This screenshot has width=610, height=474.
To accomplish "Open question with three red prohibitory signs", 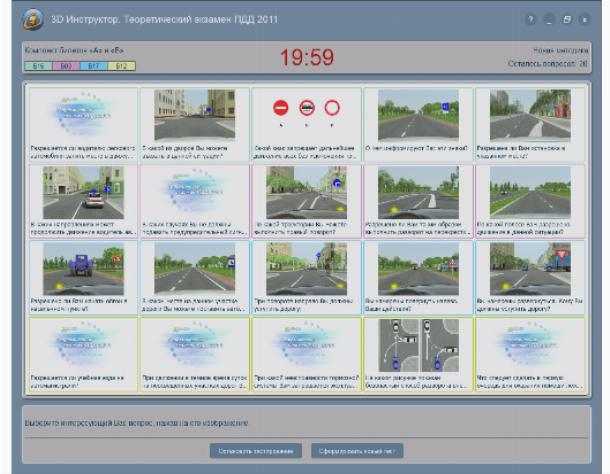I will point(306,124).
